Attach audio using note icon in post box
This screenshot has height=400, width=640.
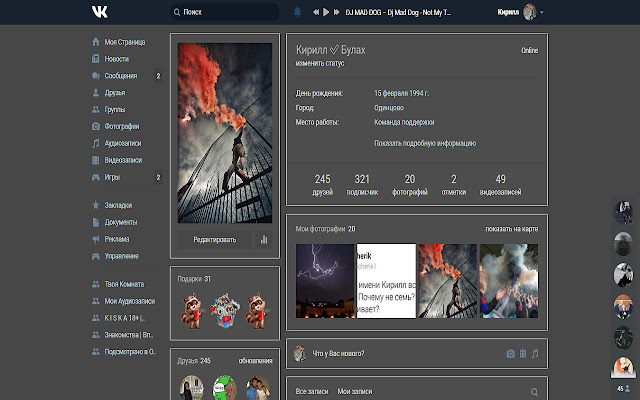click(x=535, y=354)
